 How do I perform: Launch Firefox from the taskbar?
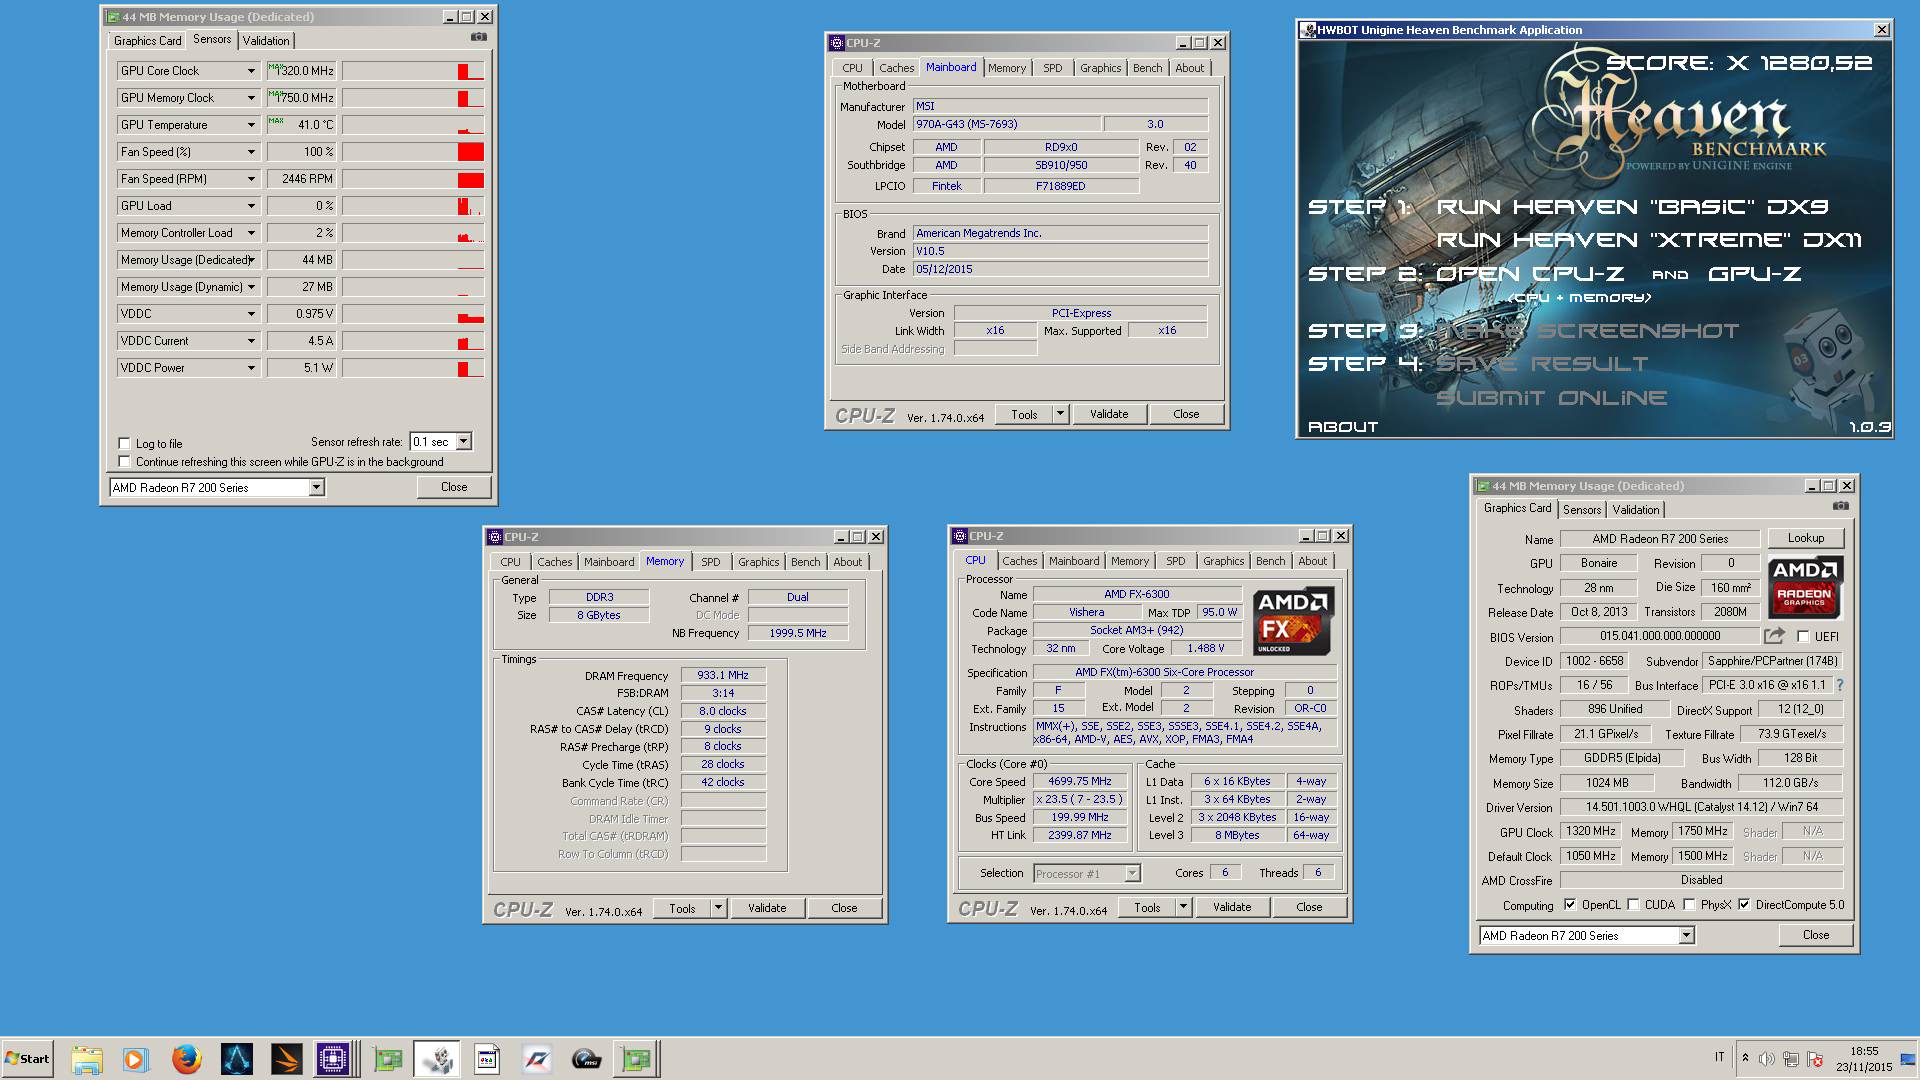click(186, 1059)
